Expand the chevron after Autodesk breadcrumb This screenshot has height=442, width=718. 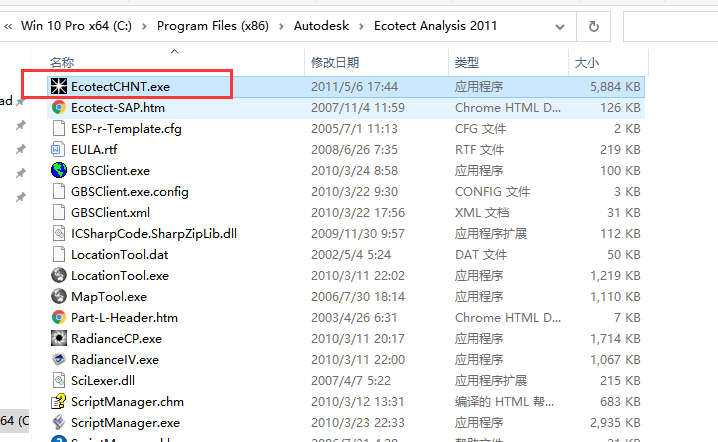point(361,27)
